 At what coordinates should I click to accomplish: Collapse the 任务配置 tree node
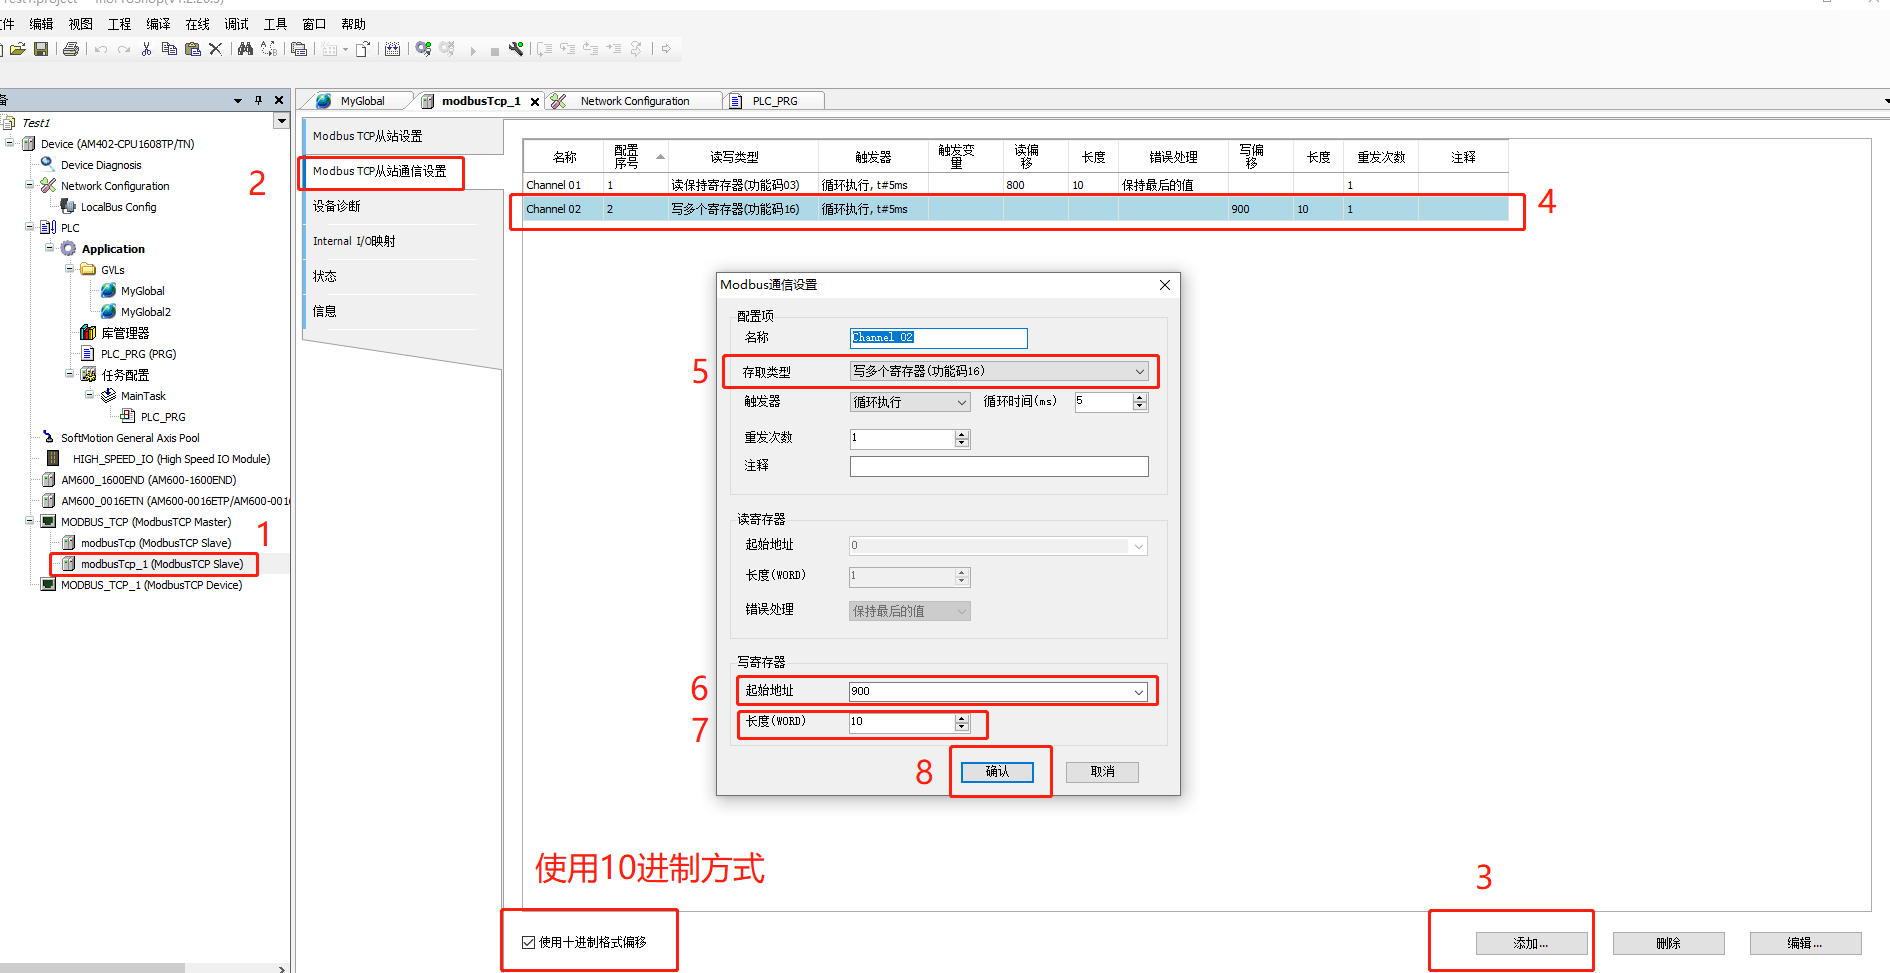pos(70,374)
